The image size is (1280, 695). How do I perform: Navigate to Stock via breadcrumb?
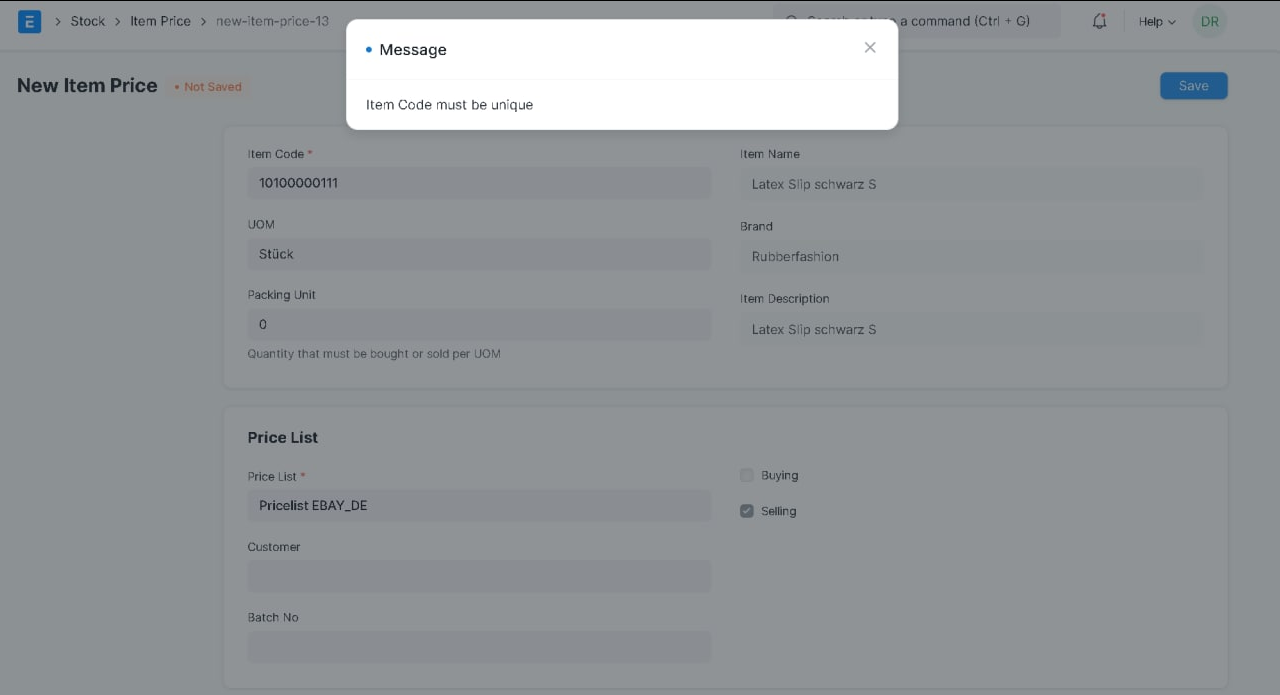coord(87,20)
